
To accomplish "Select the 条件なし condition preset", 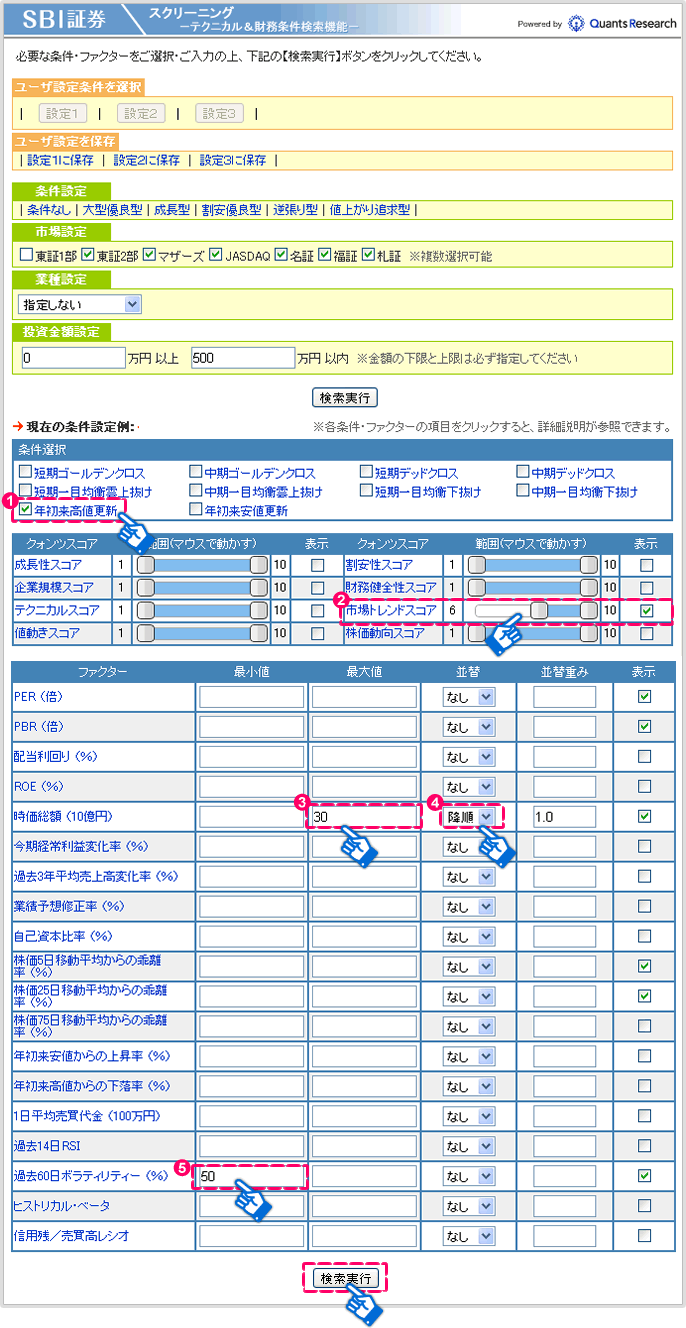I will [49, 210].
